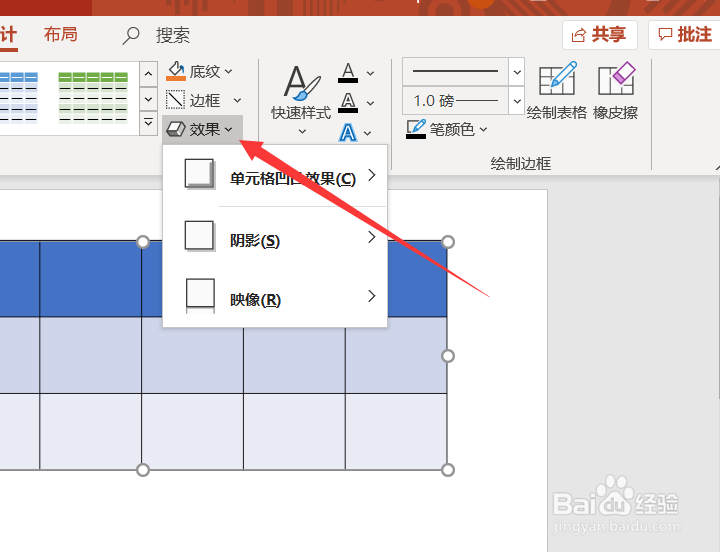
Task: Click the blue text effects A icon
Action: pos(348,132)
